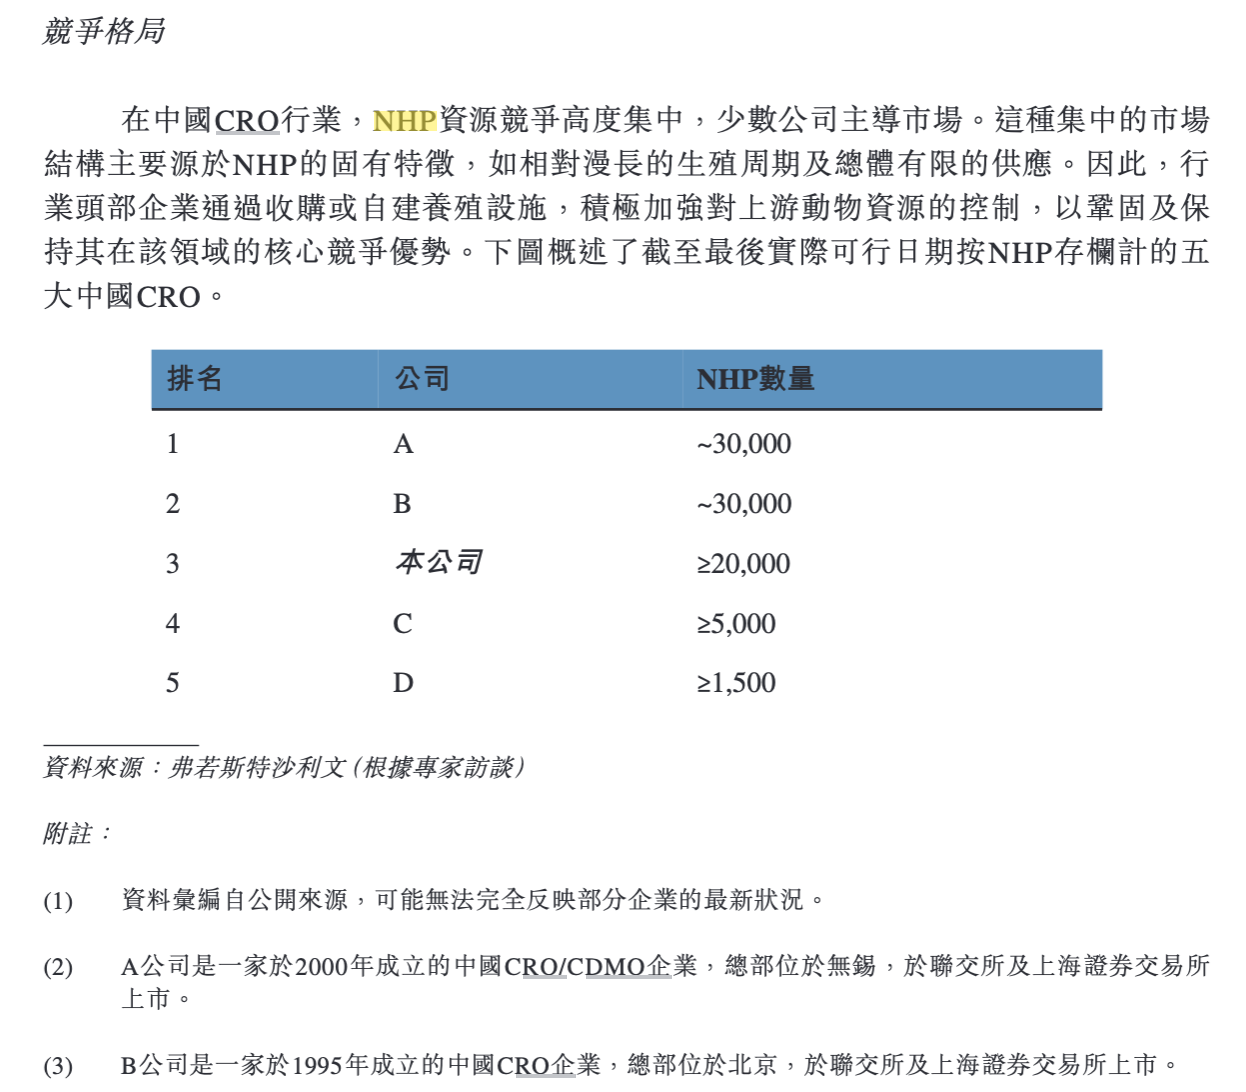This screenshot has height=1092, width=1246.
Task: Click the heading 競爭格局
Action: [x=103, y=31]
